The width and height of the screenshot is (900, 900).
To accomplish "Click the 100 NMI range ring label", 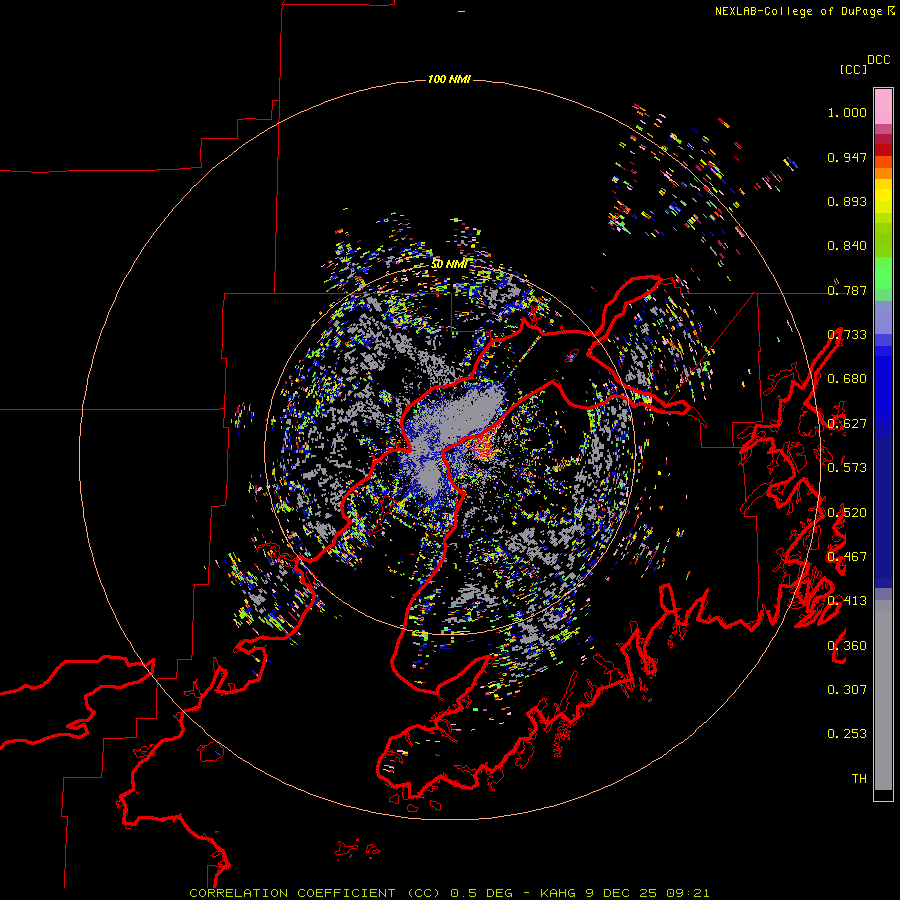I will (x=449, y=79).
